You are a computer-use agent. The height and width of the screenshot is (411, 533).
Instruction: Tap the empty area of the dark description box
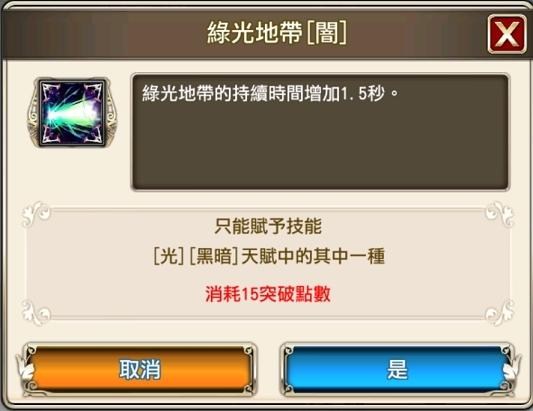(320, 150)
